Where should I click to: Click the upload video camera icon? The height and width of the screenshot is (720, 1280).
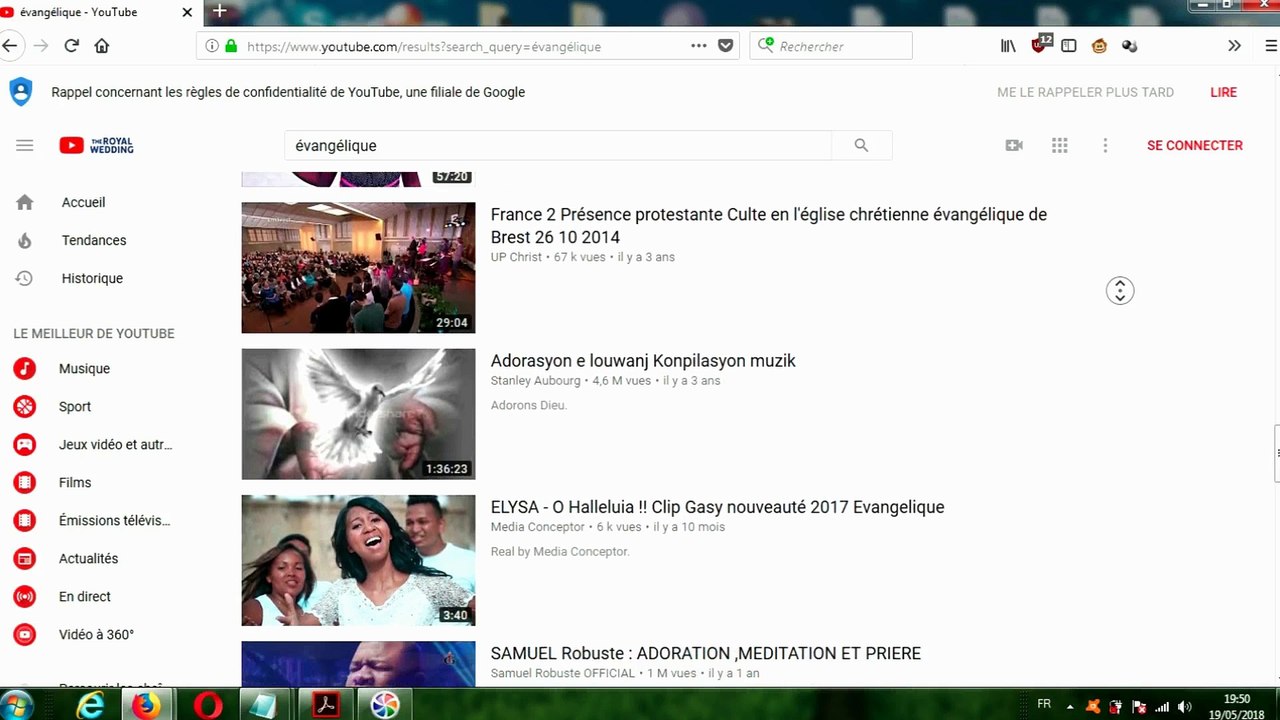pyautogui.click(x=1014, y=146)
